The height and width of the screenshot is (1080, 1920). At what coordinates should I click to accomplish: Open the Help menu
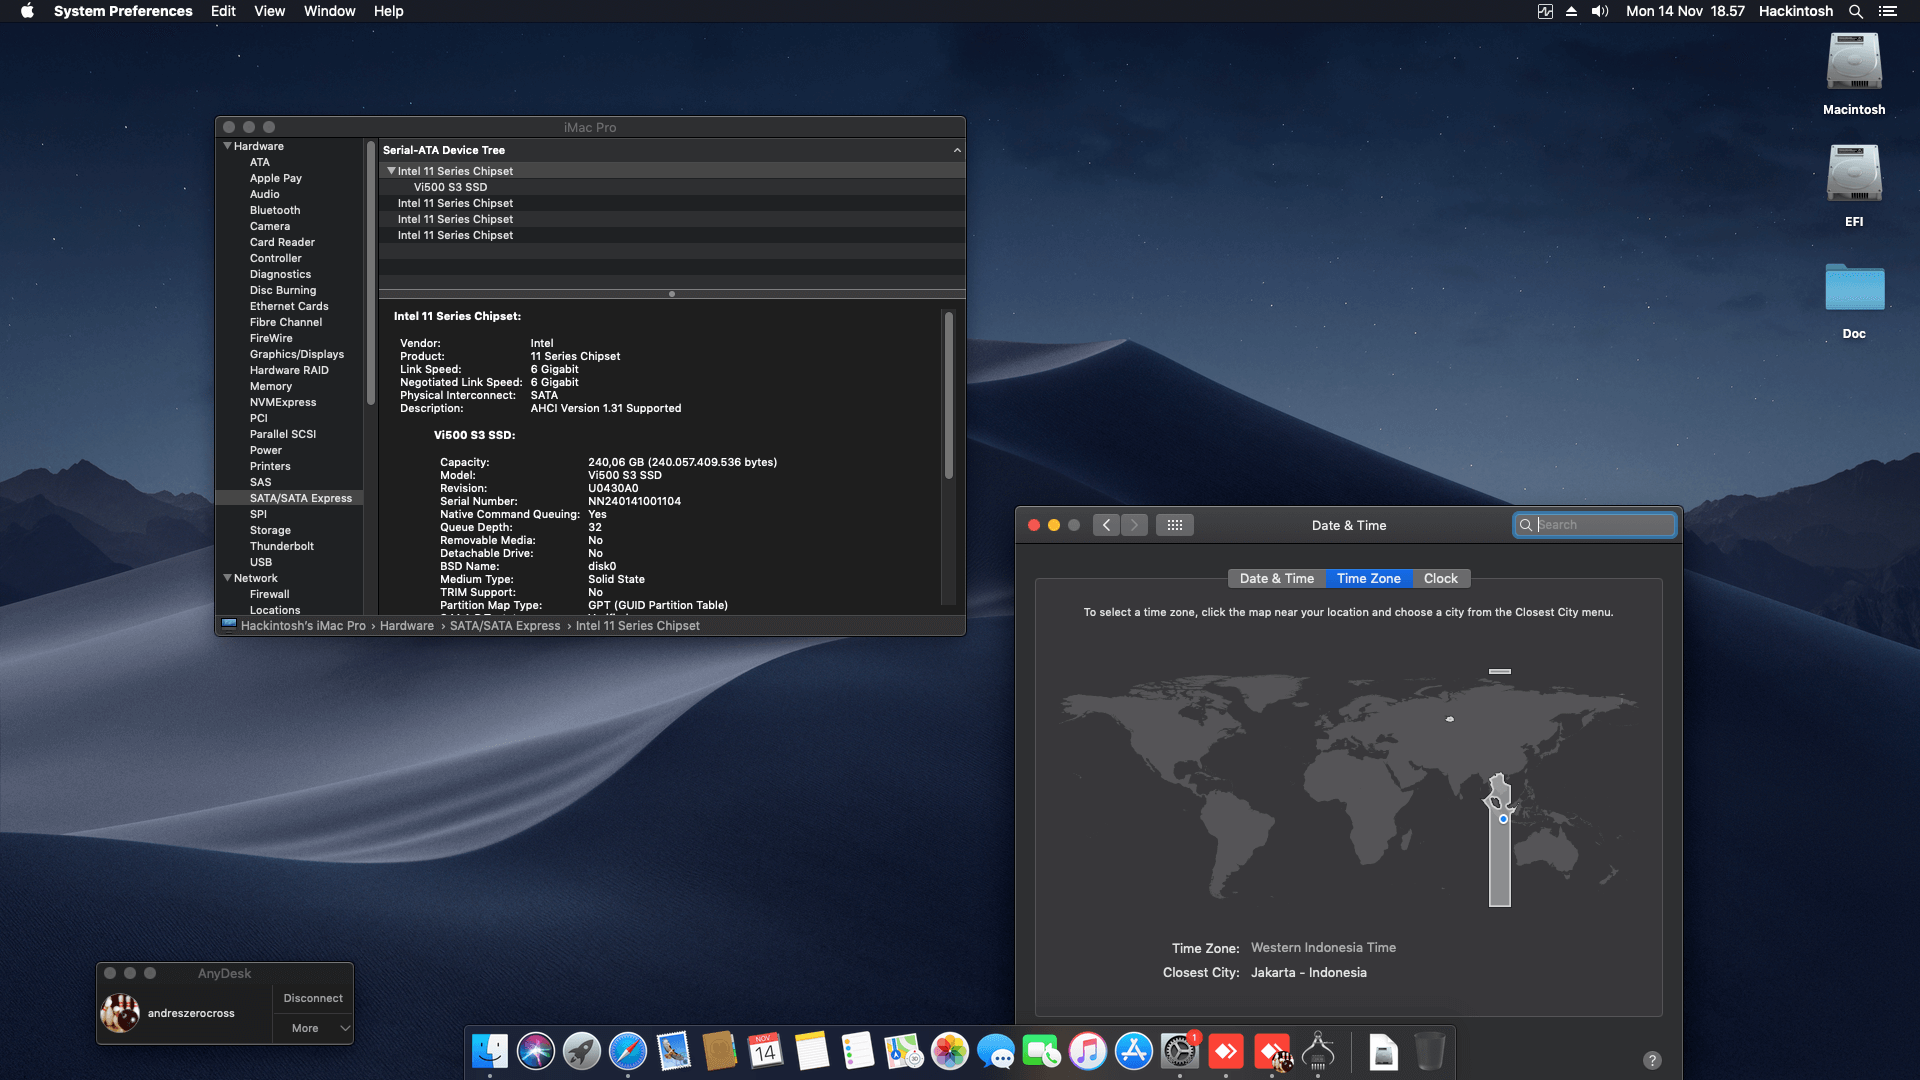point(388,11)
